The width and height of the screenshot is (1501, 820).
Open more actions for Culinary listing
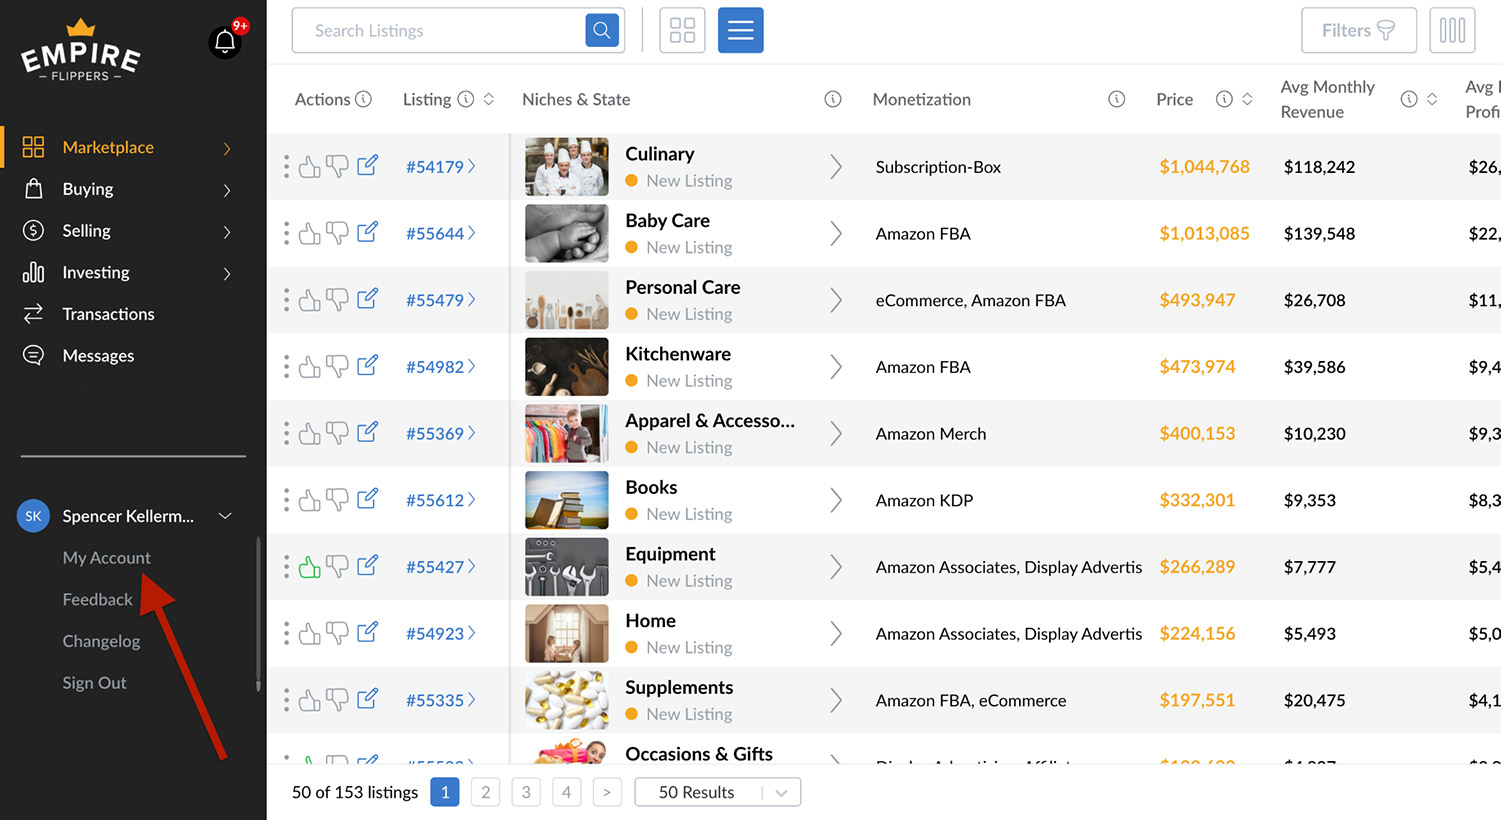coord(286,166)
